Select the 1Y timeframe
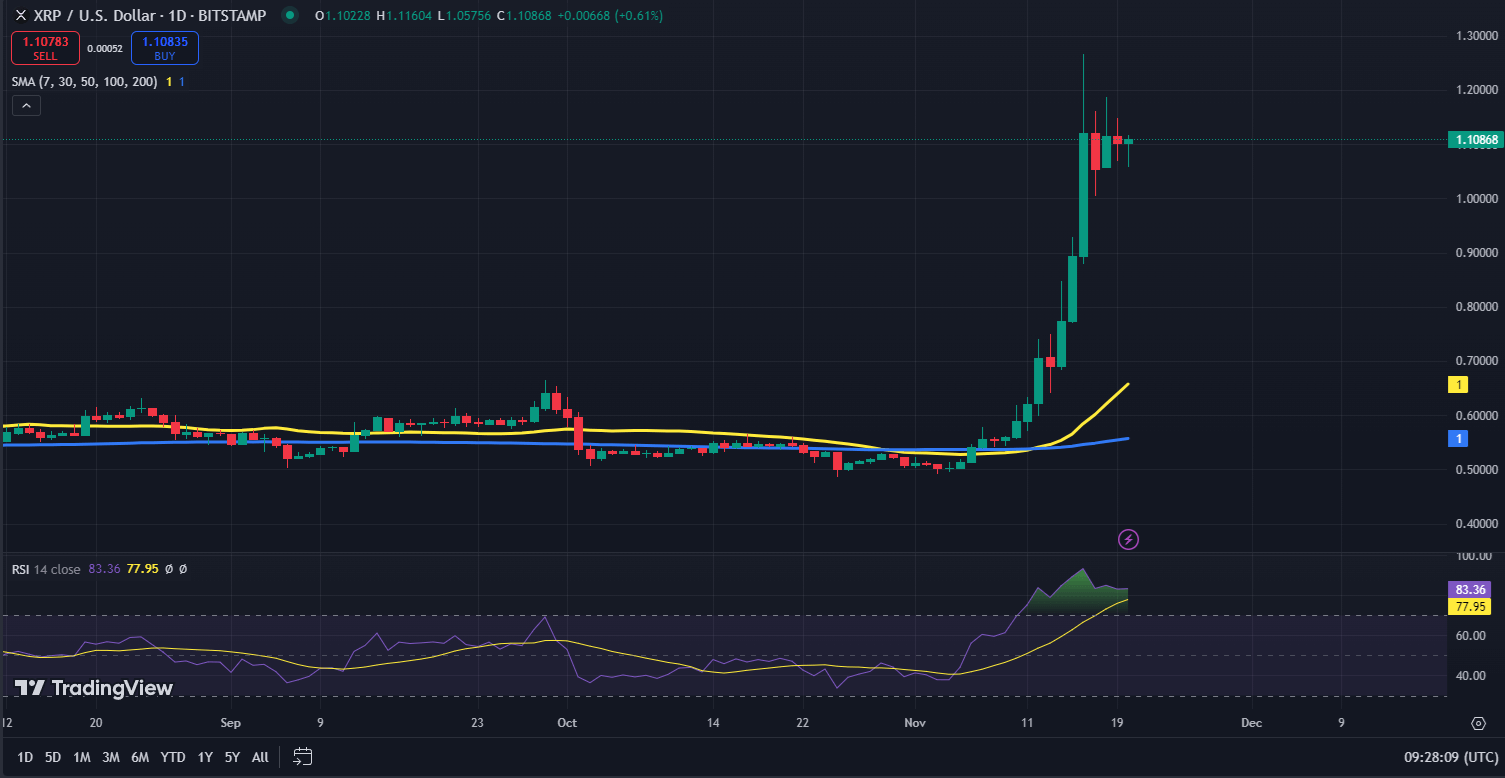 205,757
